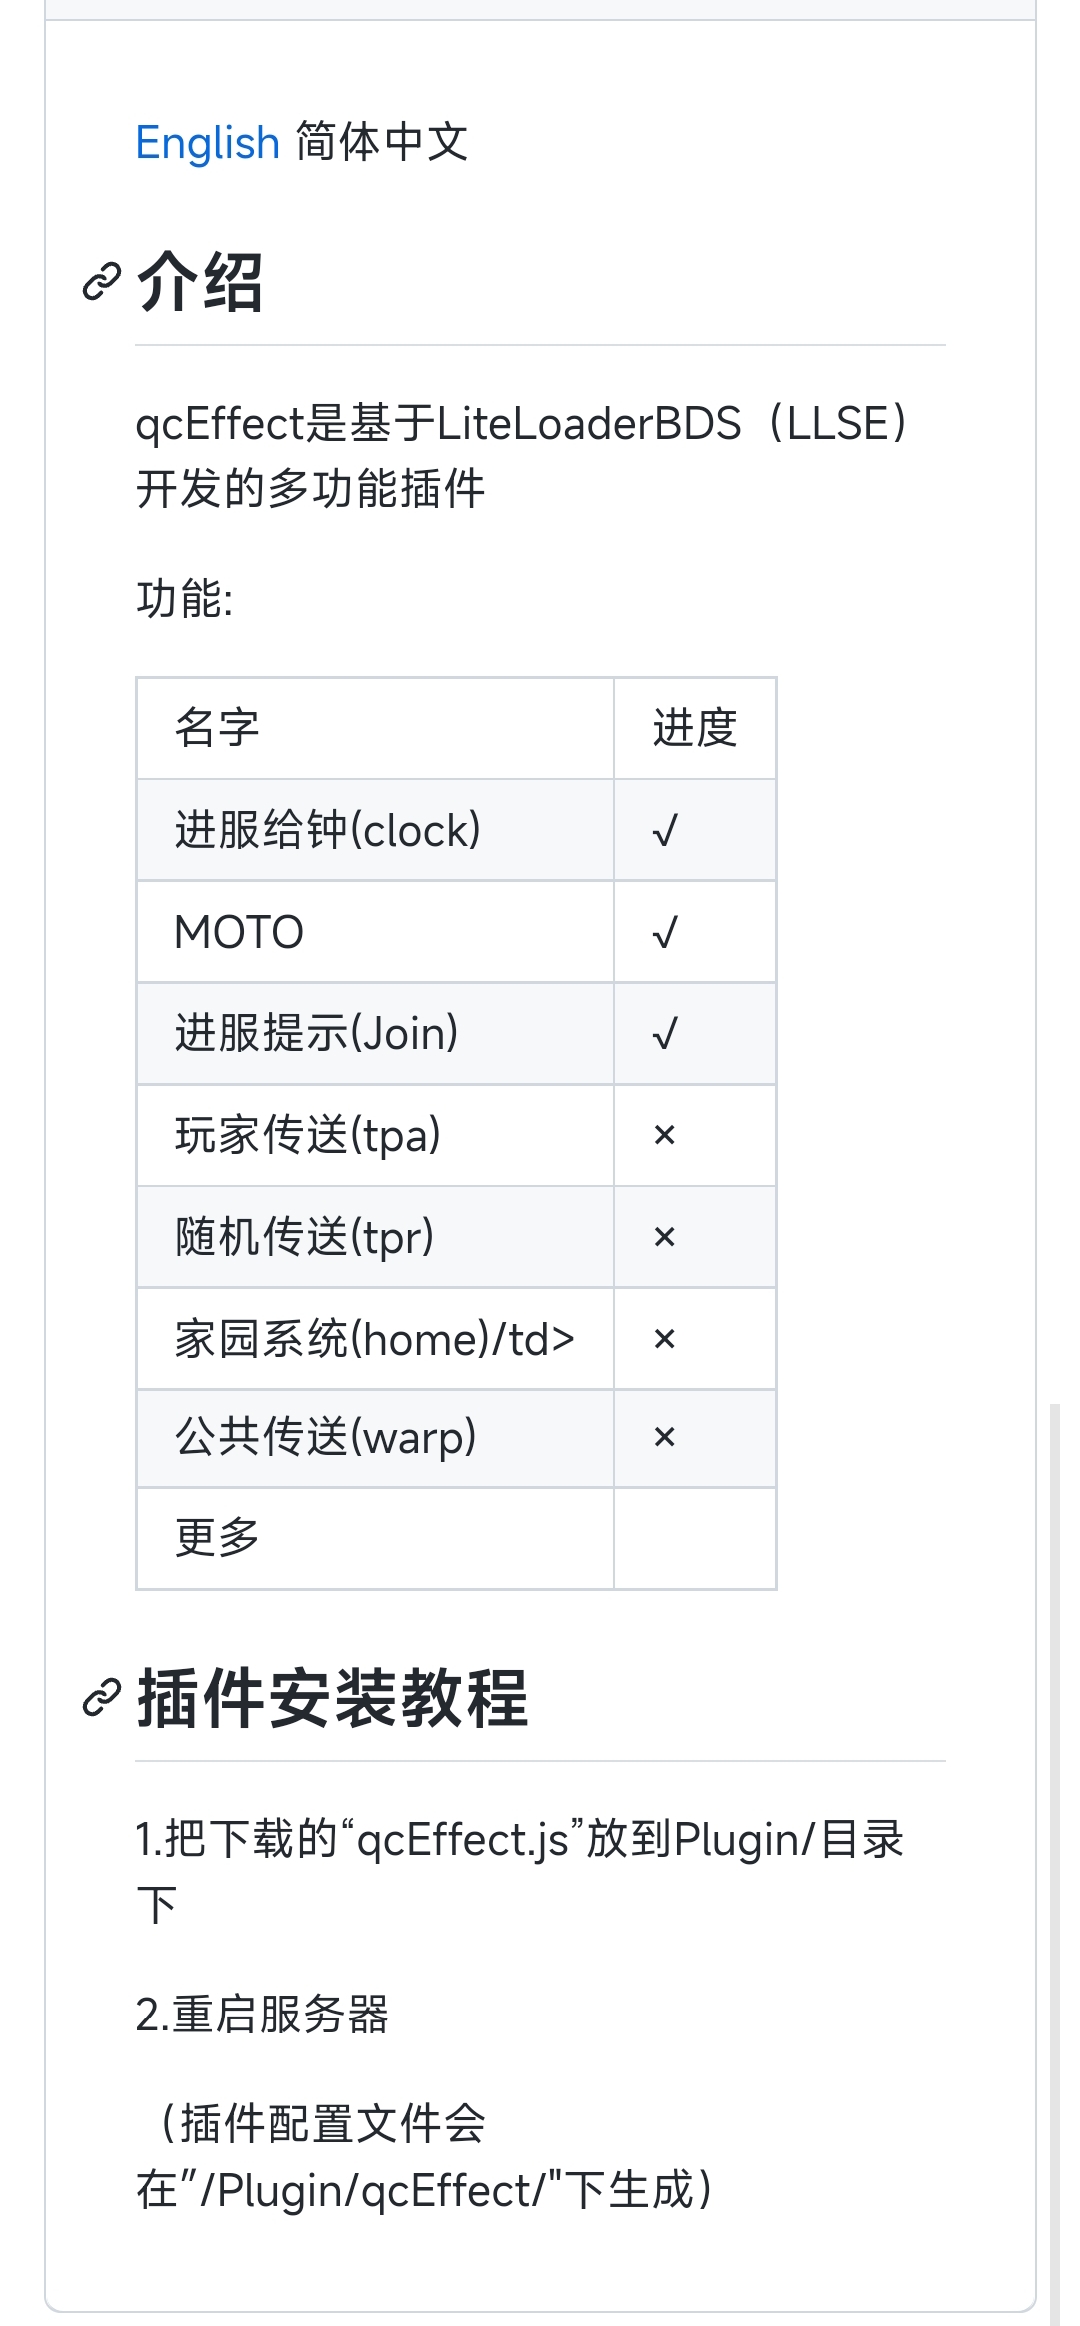Screen dimensions: 1080x2326
Task: Open the English language link
Action: [x=207, y=143]
